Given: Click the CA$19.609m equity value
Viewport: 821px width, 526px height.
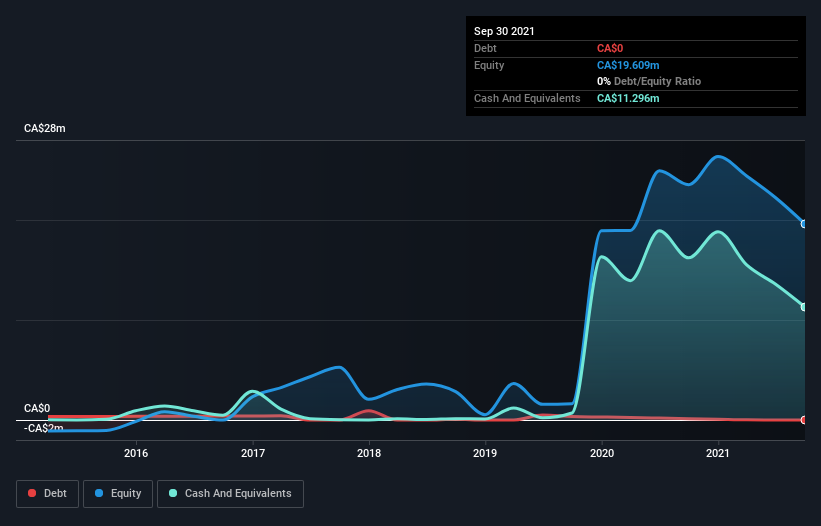Looking at the screenshot, I should click(x=628, y=65).
